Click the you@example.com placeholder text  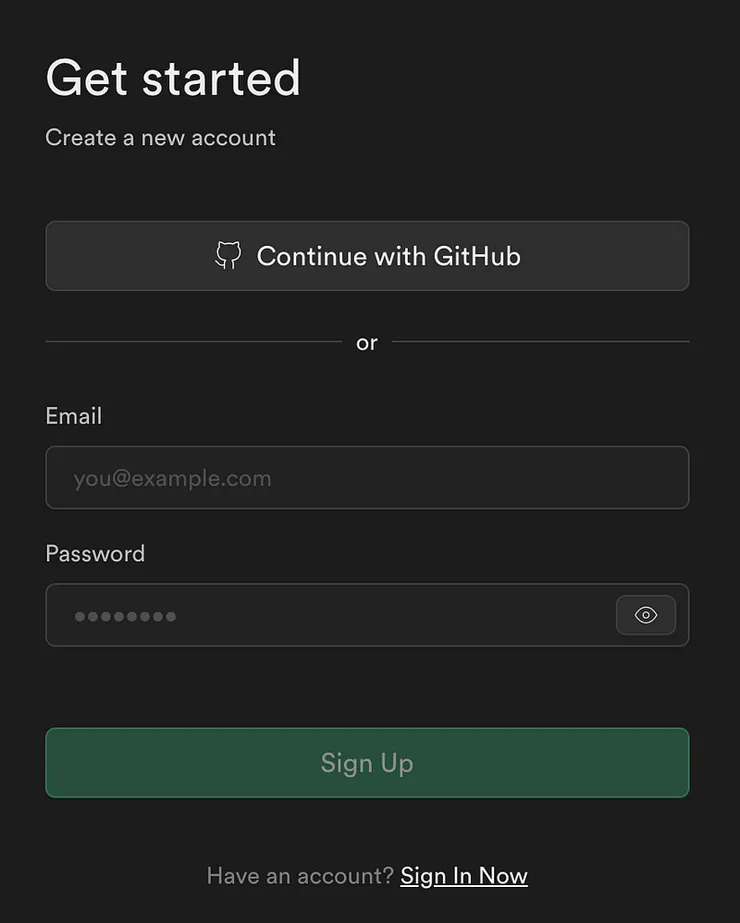172,478
